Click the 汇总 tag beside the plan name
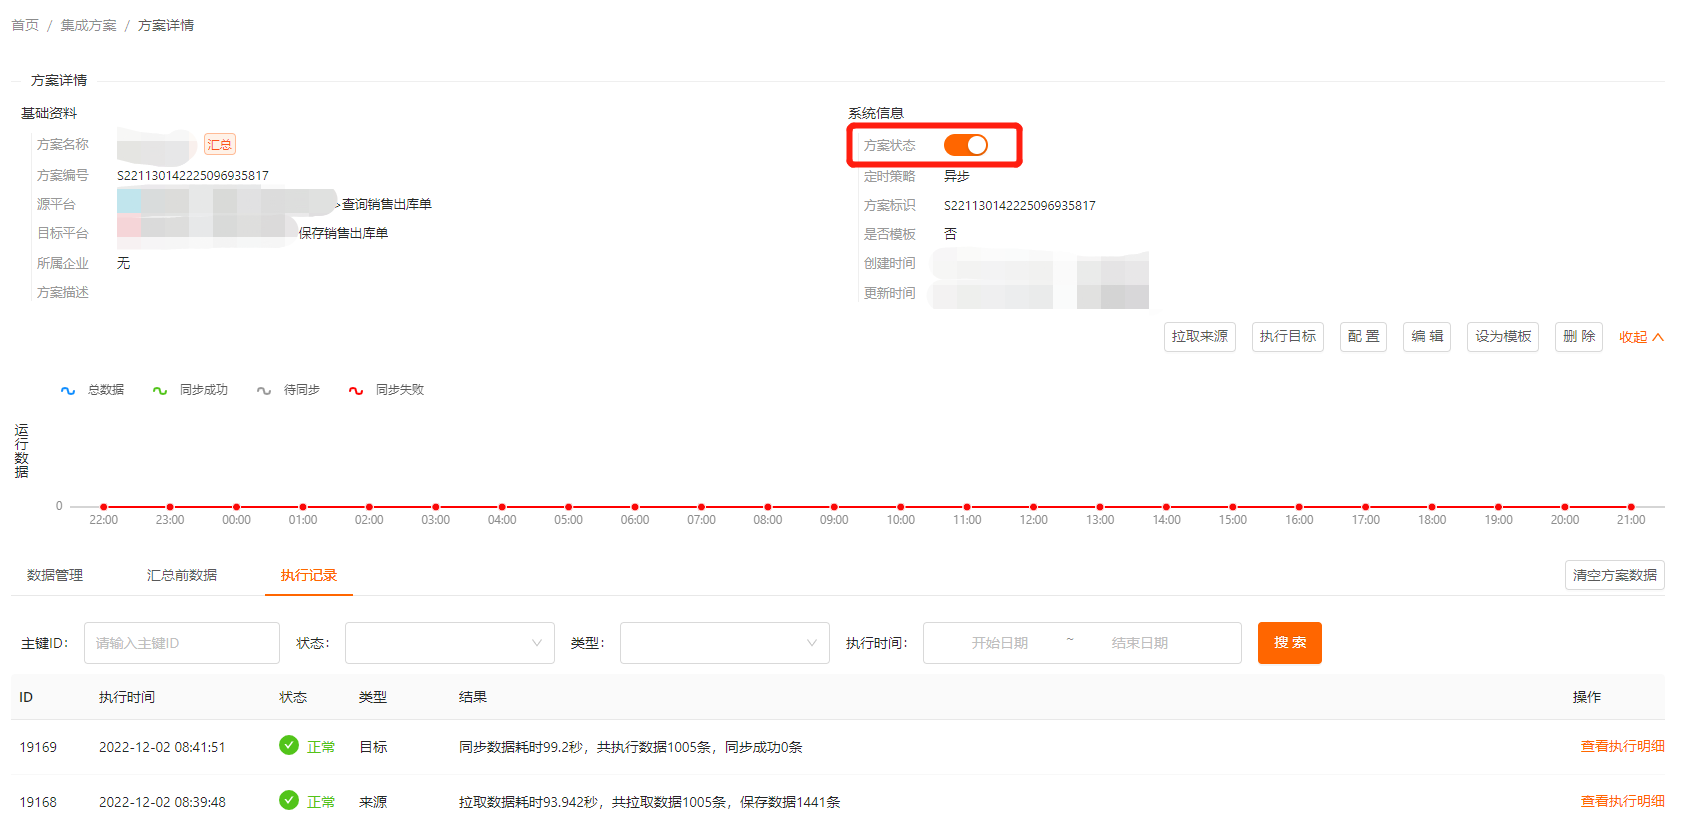The height and width of the screenshot is (829, 1689). click(x=220, y=145)
